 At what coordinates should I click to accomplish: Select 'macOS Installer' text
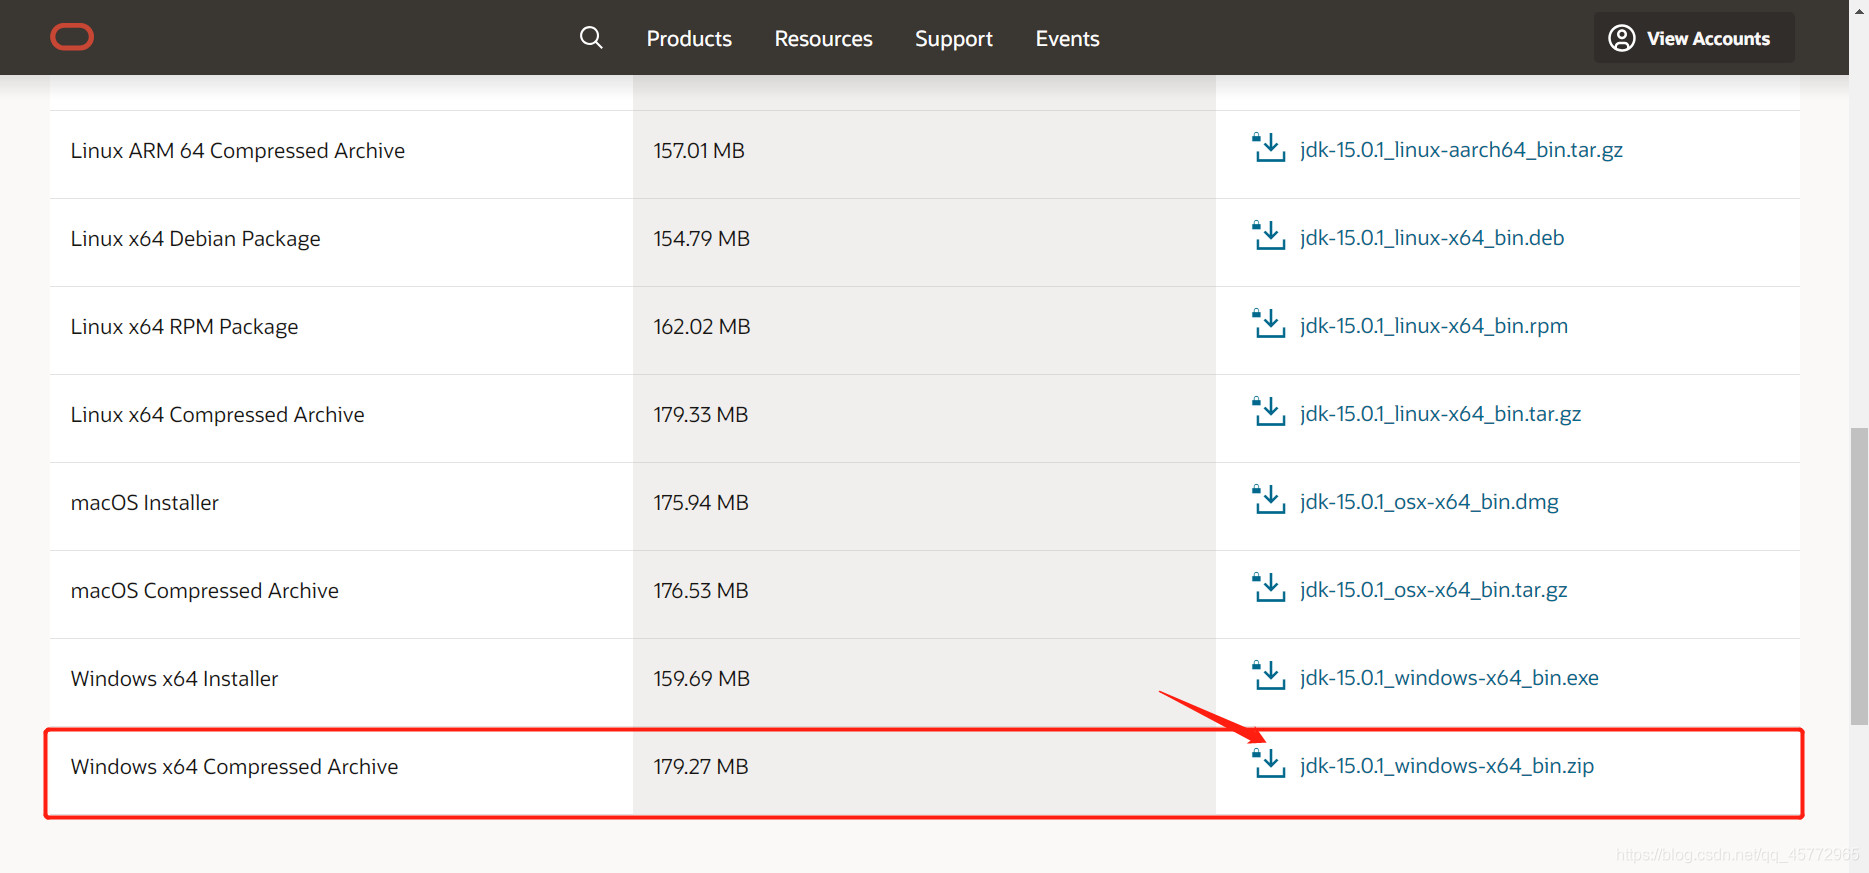144,503
